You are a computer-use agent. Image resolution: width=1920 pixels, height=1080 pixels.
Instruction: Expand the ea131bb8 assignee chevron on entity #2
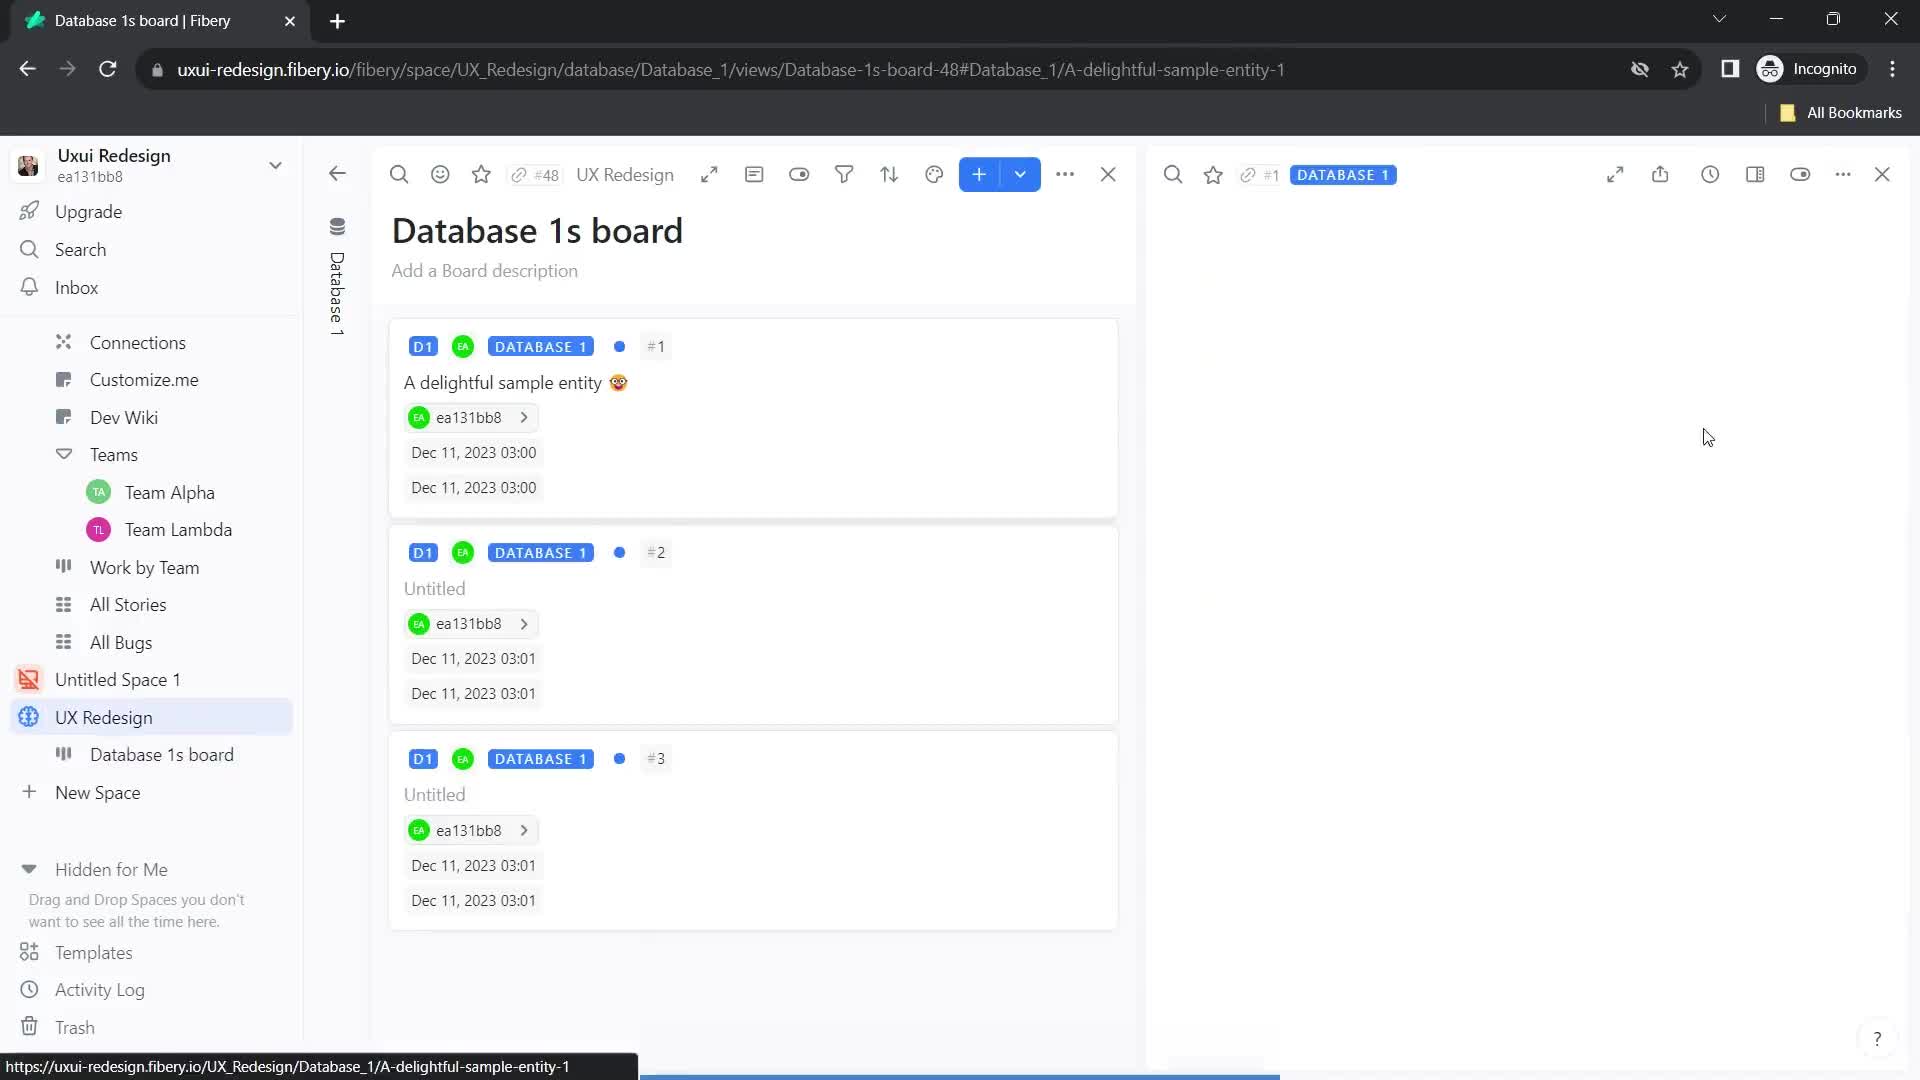tap(524, 622)
